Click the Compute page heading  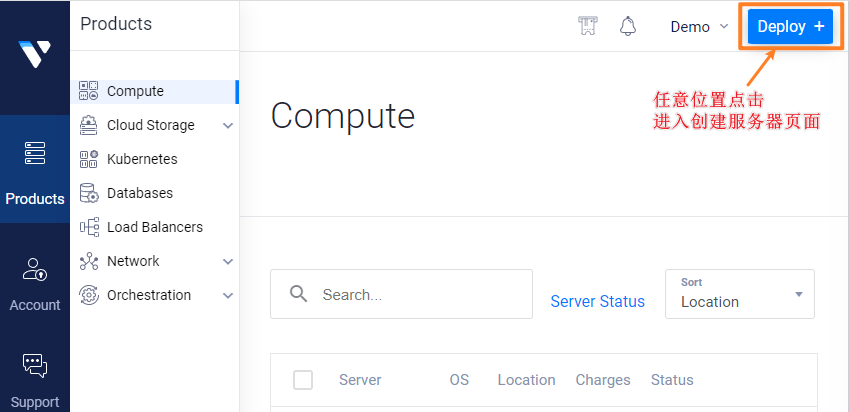[343, 116]
